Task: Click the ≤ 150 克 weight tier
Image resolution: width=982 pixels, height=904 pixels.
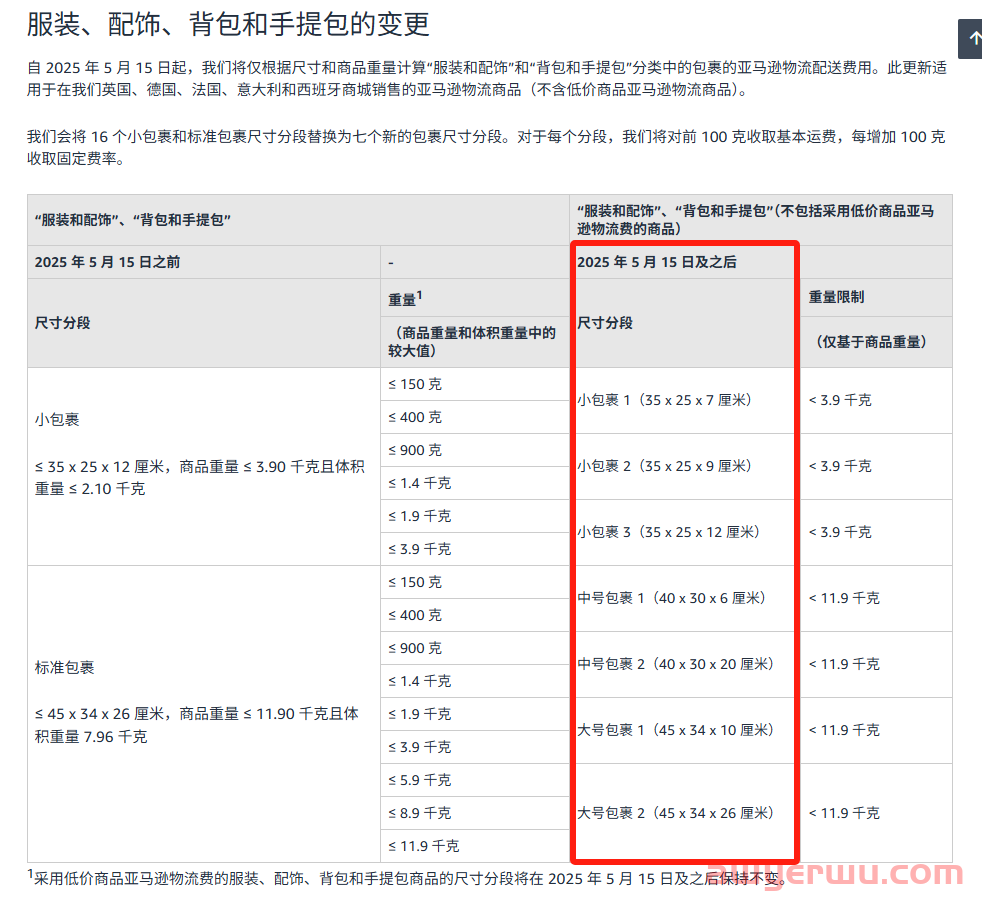Action: pos(413,384)
